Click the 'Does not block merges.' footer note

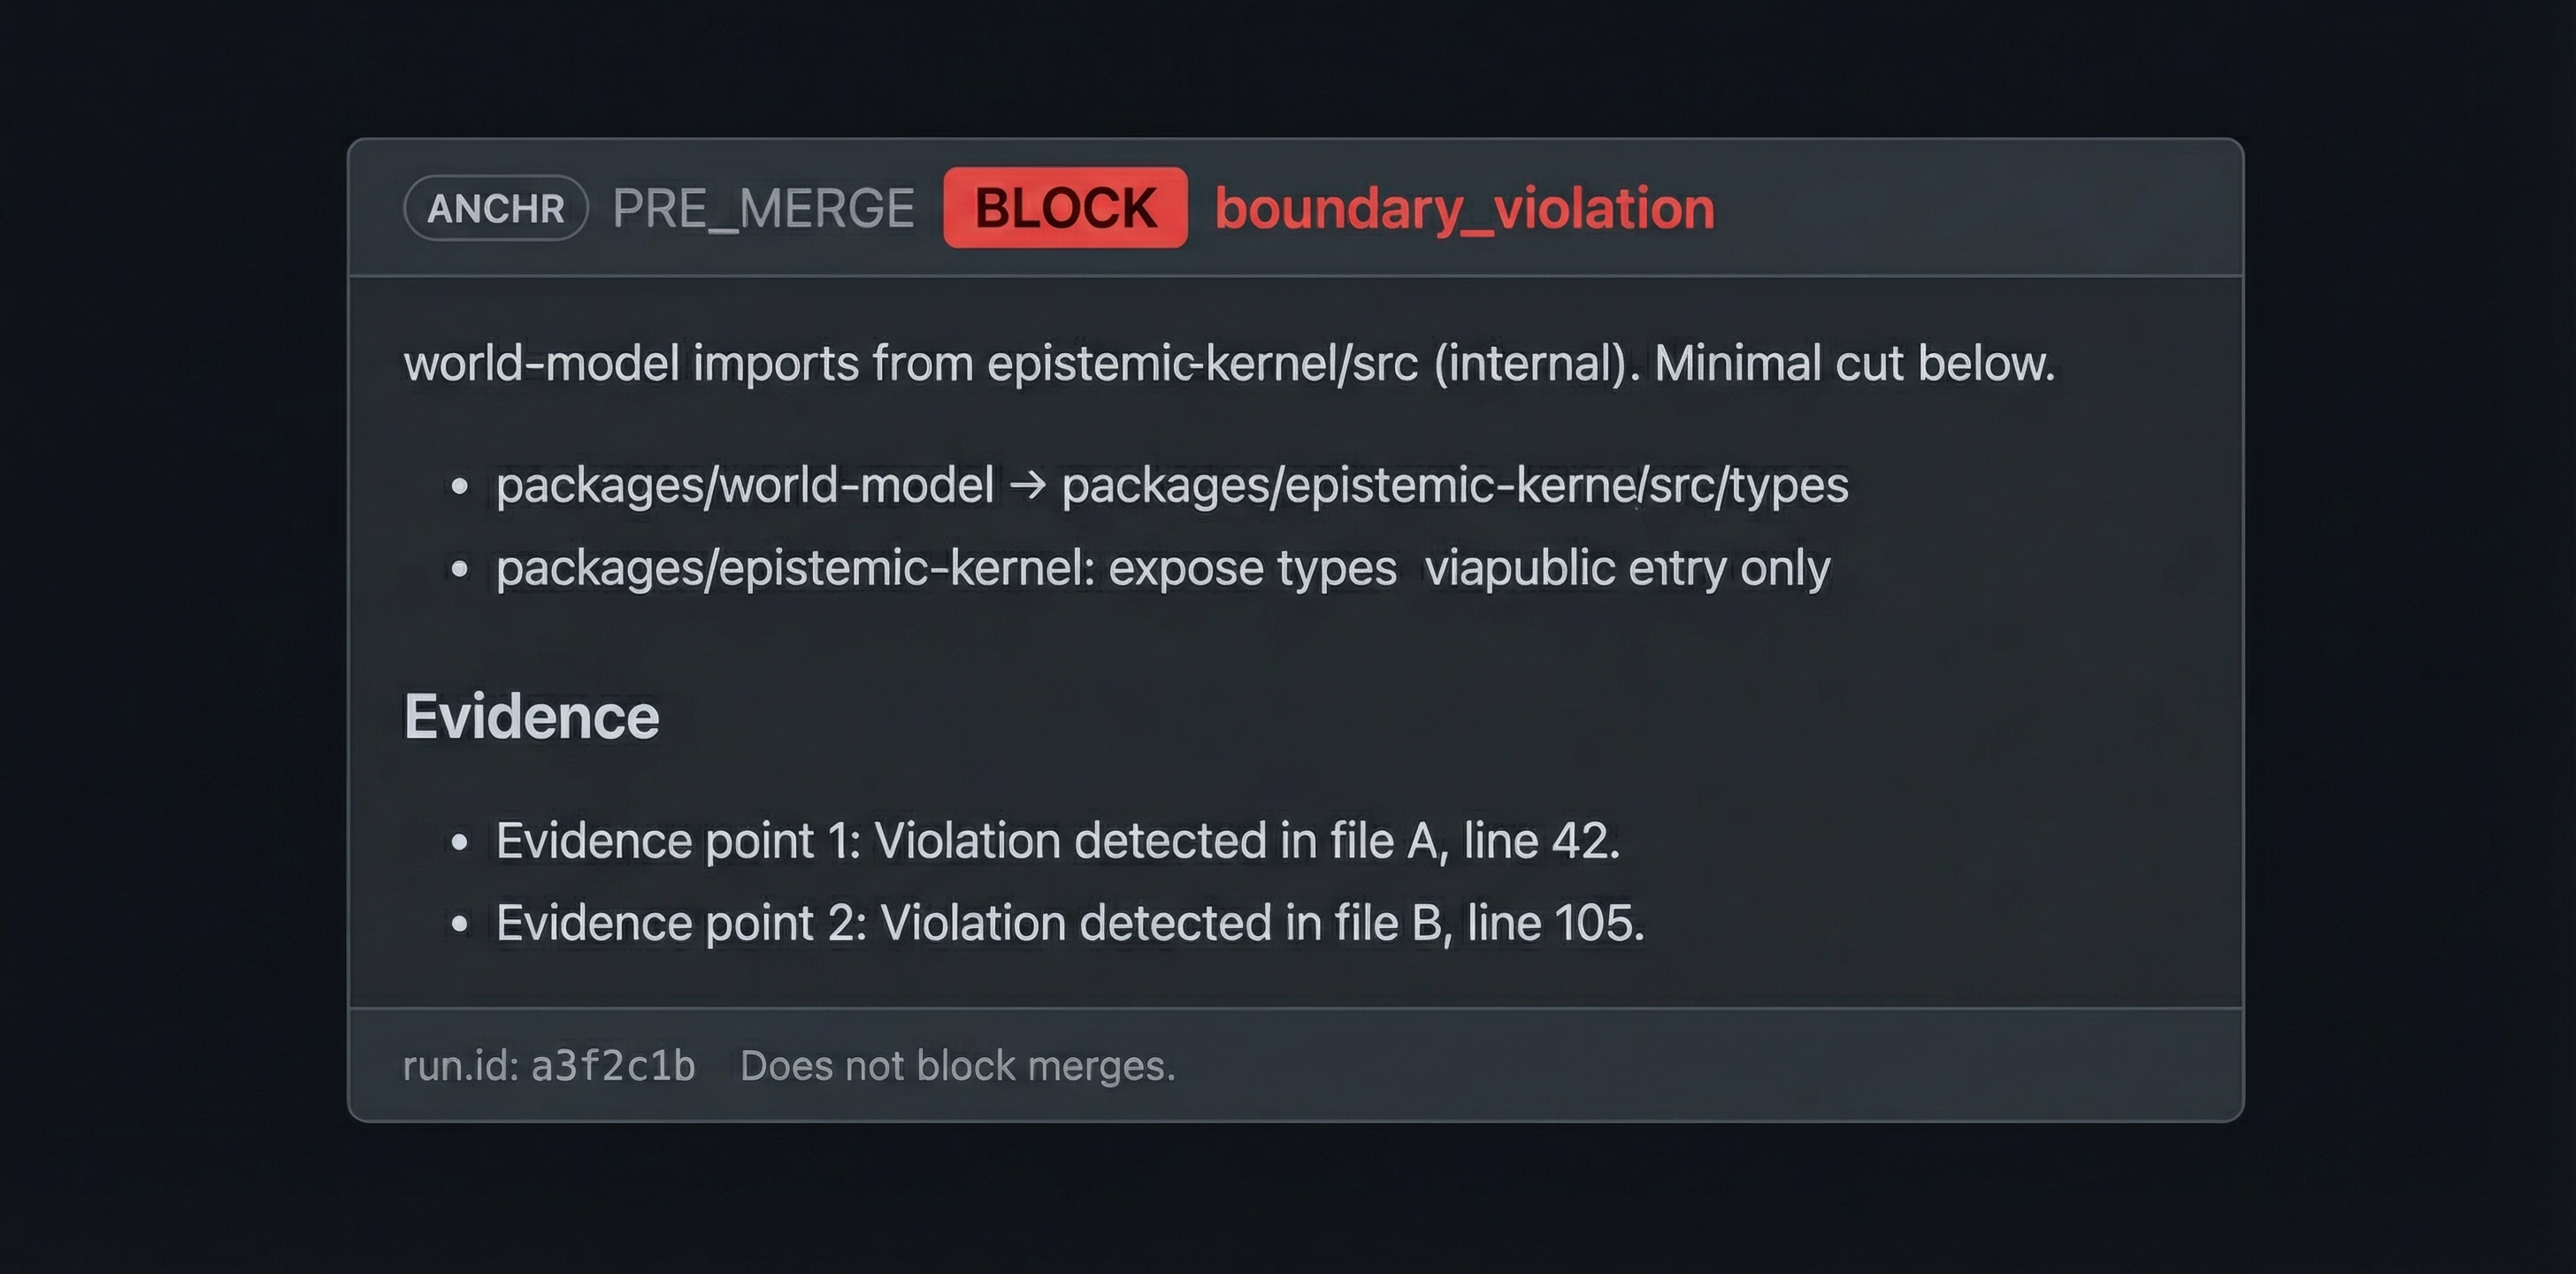[x=957, y=1066]
